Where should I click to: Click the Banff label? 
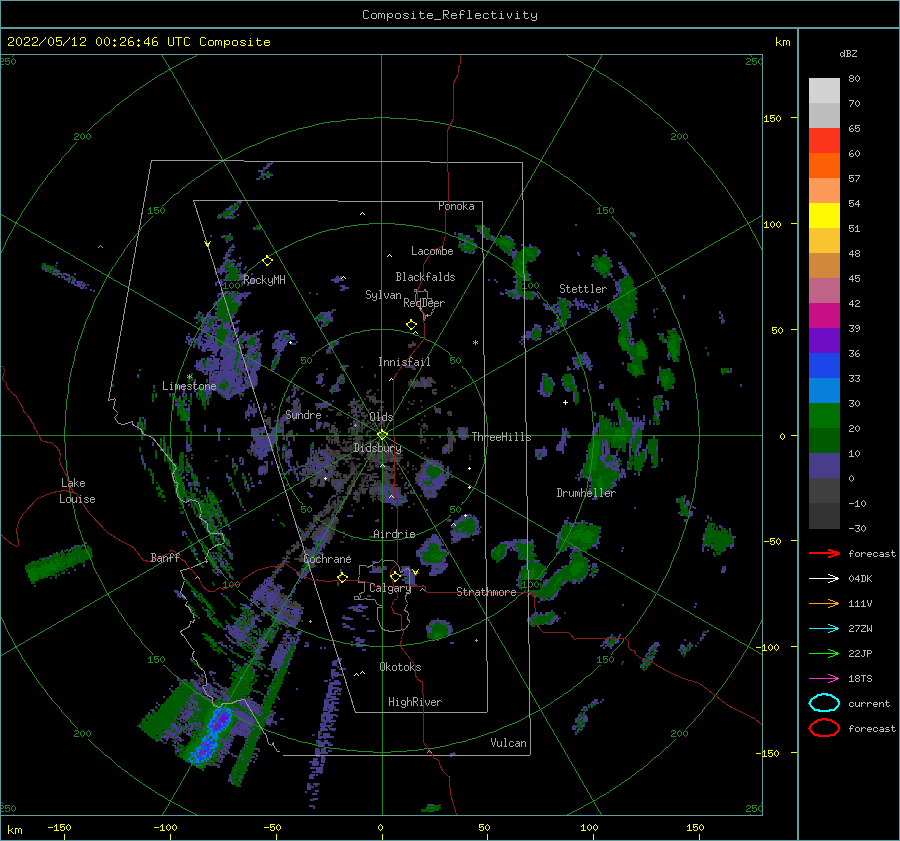pyautogui.click(x=165, y=558)
